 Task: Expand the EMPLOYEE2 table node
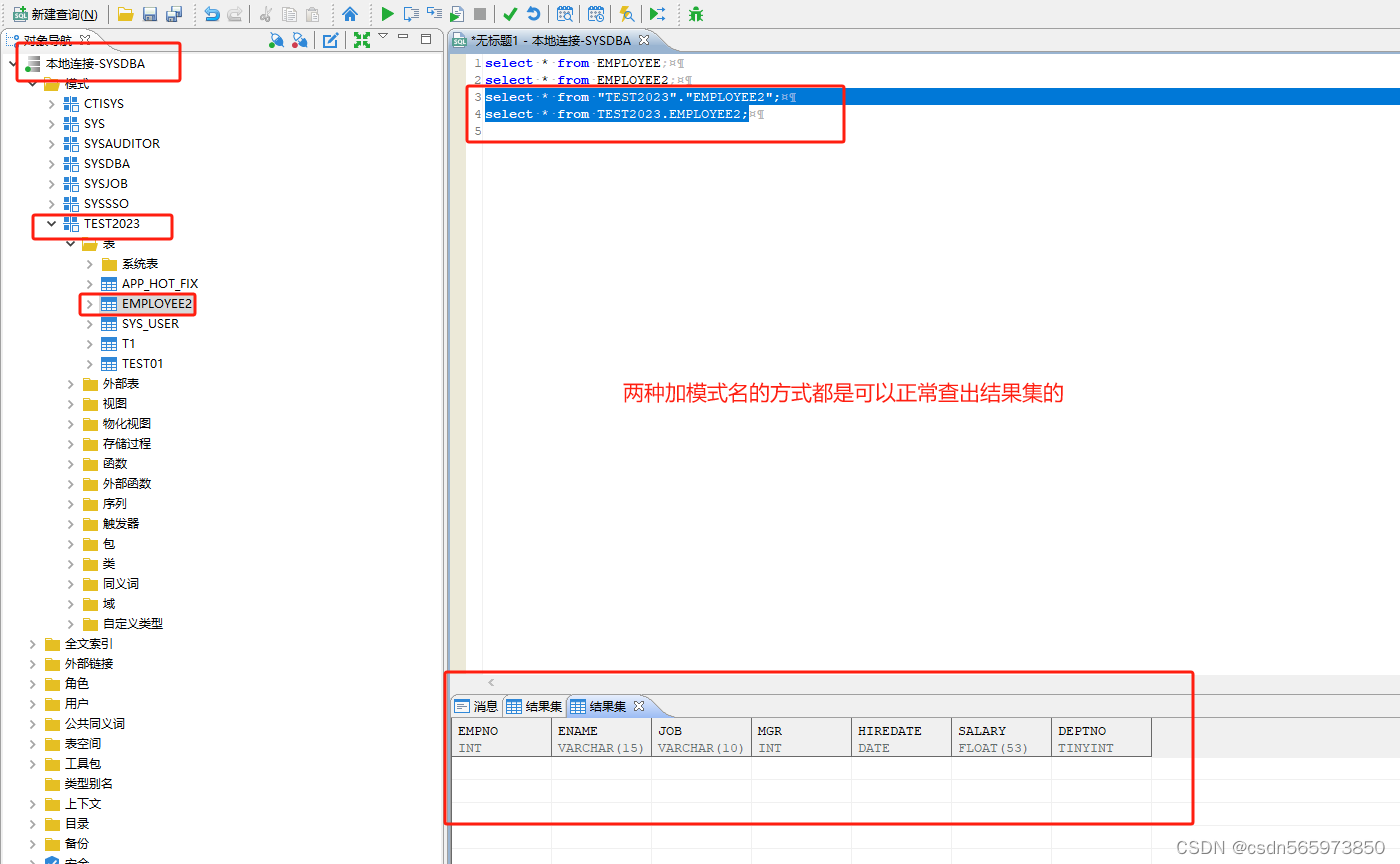point(90,304)
